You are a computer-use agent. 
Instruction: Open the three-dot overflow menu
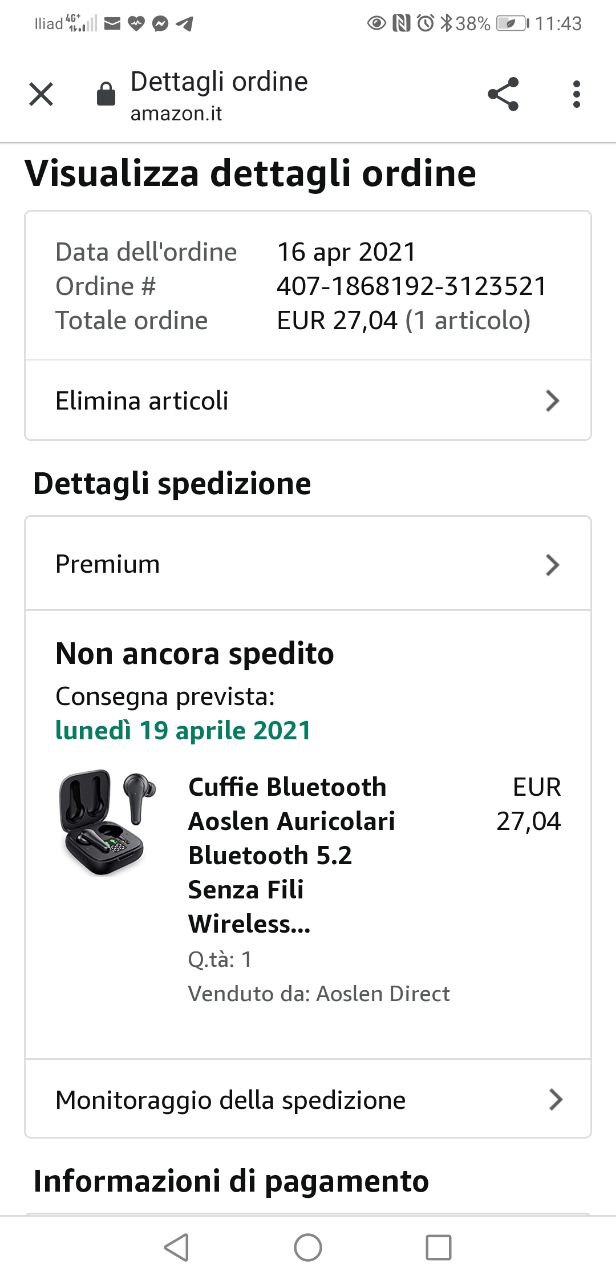point(576,95)
